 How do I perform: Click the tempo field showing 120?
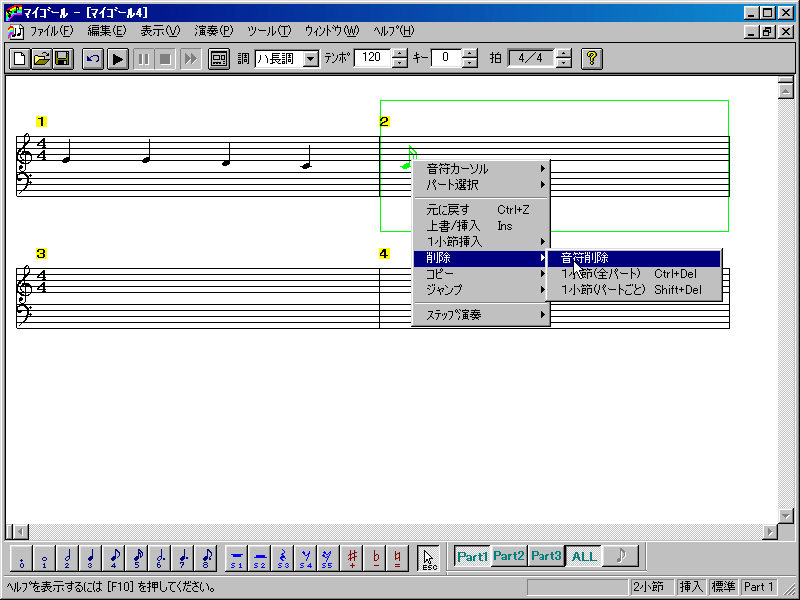pyautogui.click(x=372, y=58)
